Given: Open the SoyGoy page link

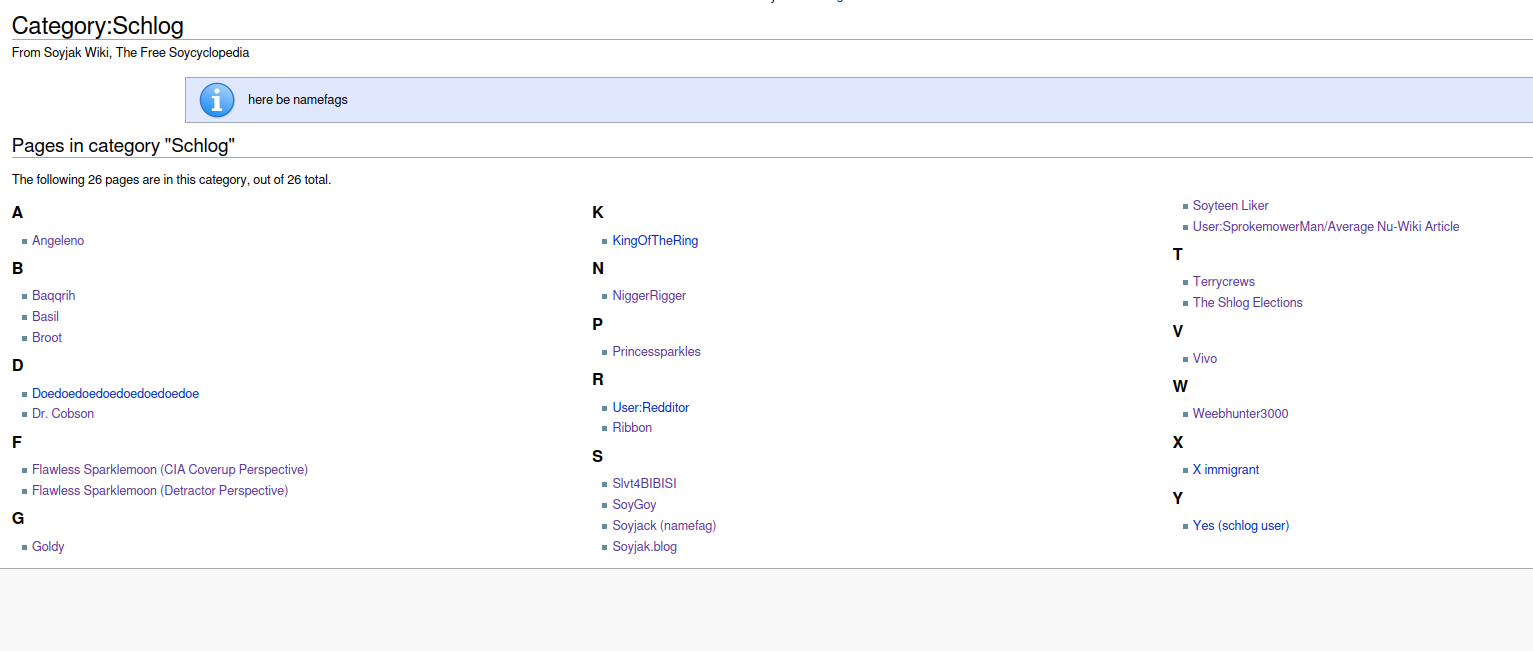Looking at the screenshot, I should point(635,505).
